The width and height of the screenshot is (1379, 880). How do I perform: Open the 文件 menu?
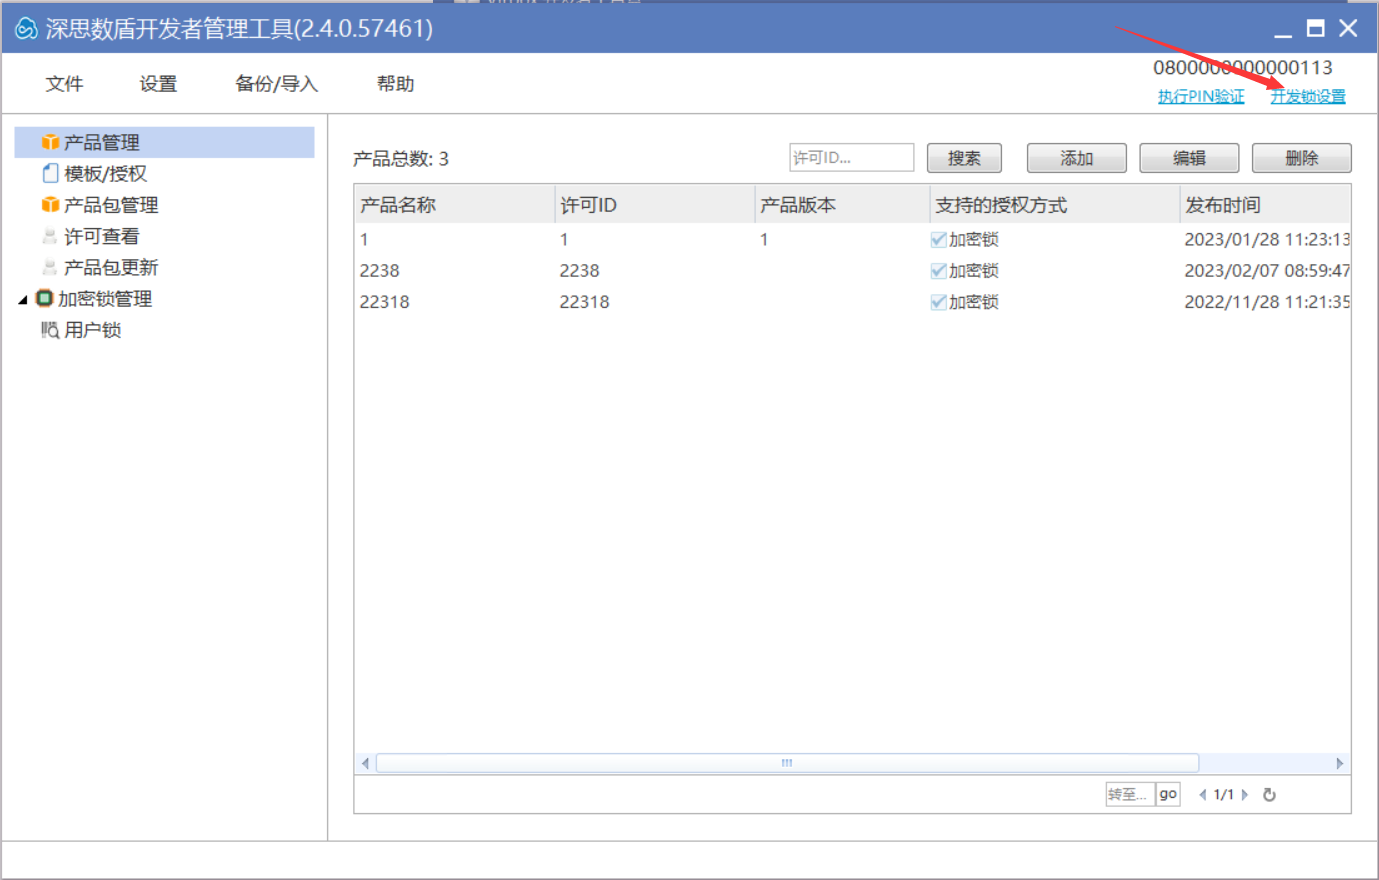pos(64,84)
